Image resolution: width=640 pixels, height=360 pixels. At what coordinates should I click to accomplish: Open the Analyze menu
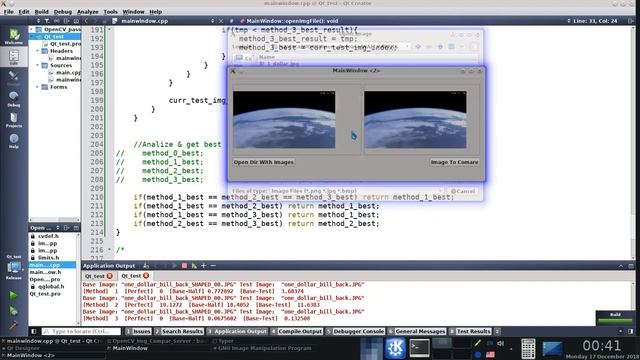(x=87, y=12)
